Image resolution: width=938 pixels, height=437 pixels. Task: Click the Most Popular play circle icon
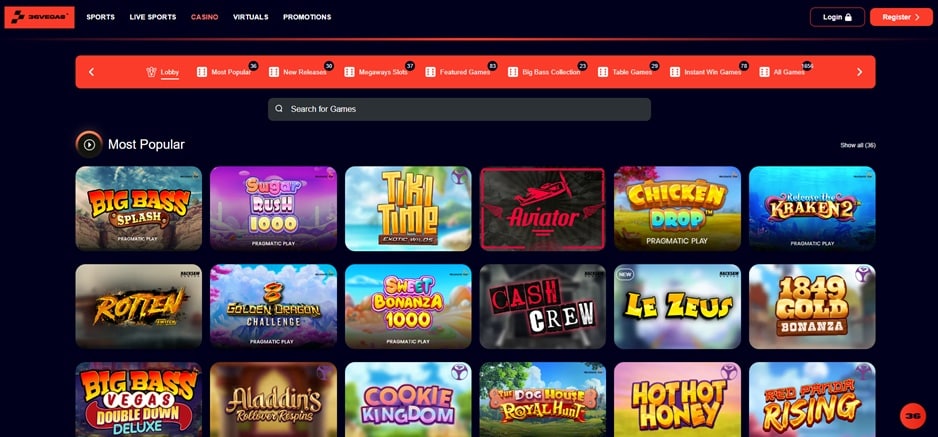(x=89, y=144)
